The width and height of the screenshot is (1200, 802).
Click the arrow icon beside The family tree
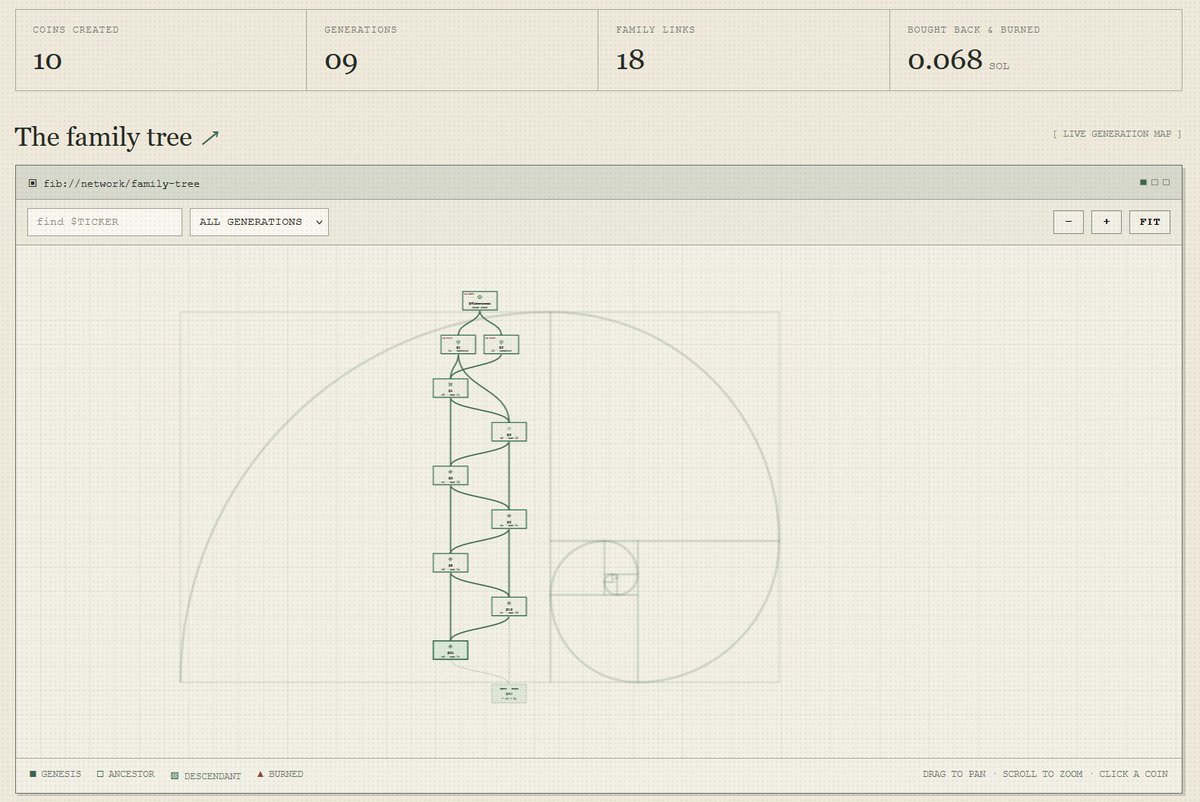[x=210, y=138]
